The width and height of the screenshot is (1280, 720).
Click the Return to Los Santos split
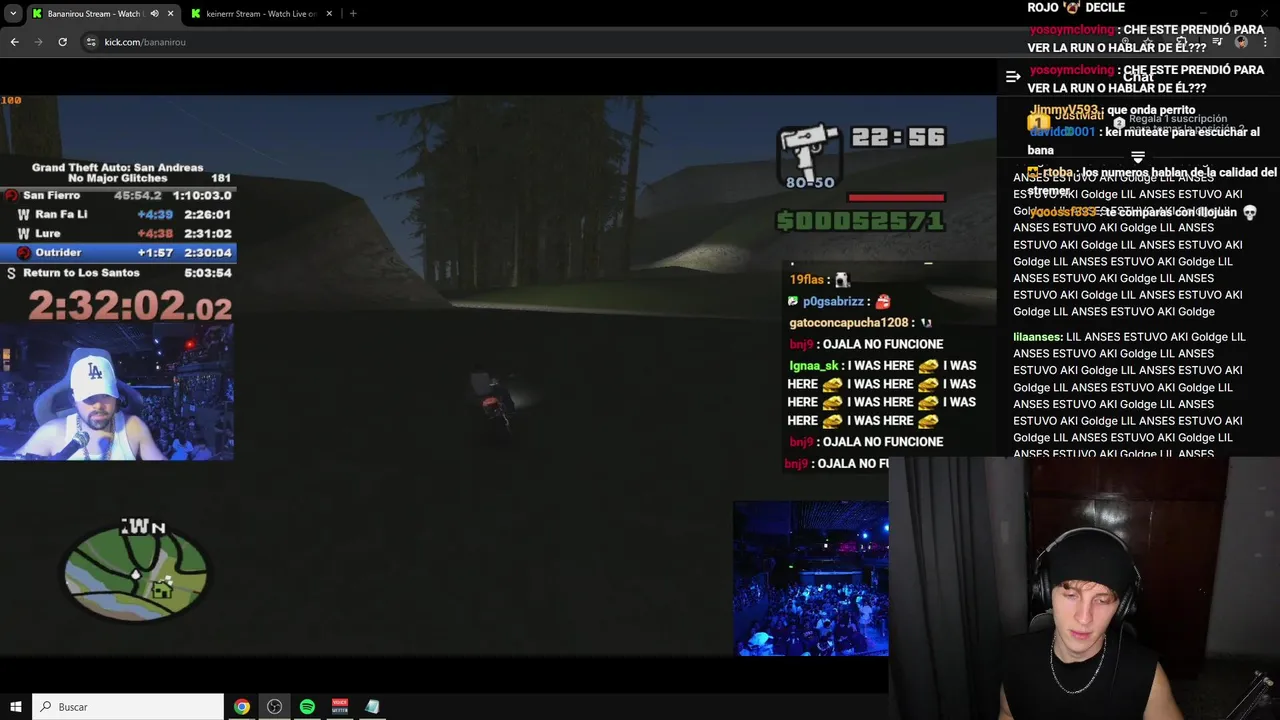click(x=118, y=273)
